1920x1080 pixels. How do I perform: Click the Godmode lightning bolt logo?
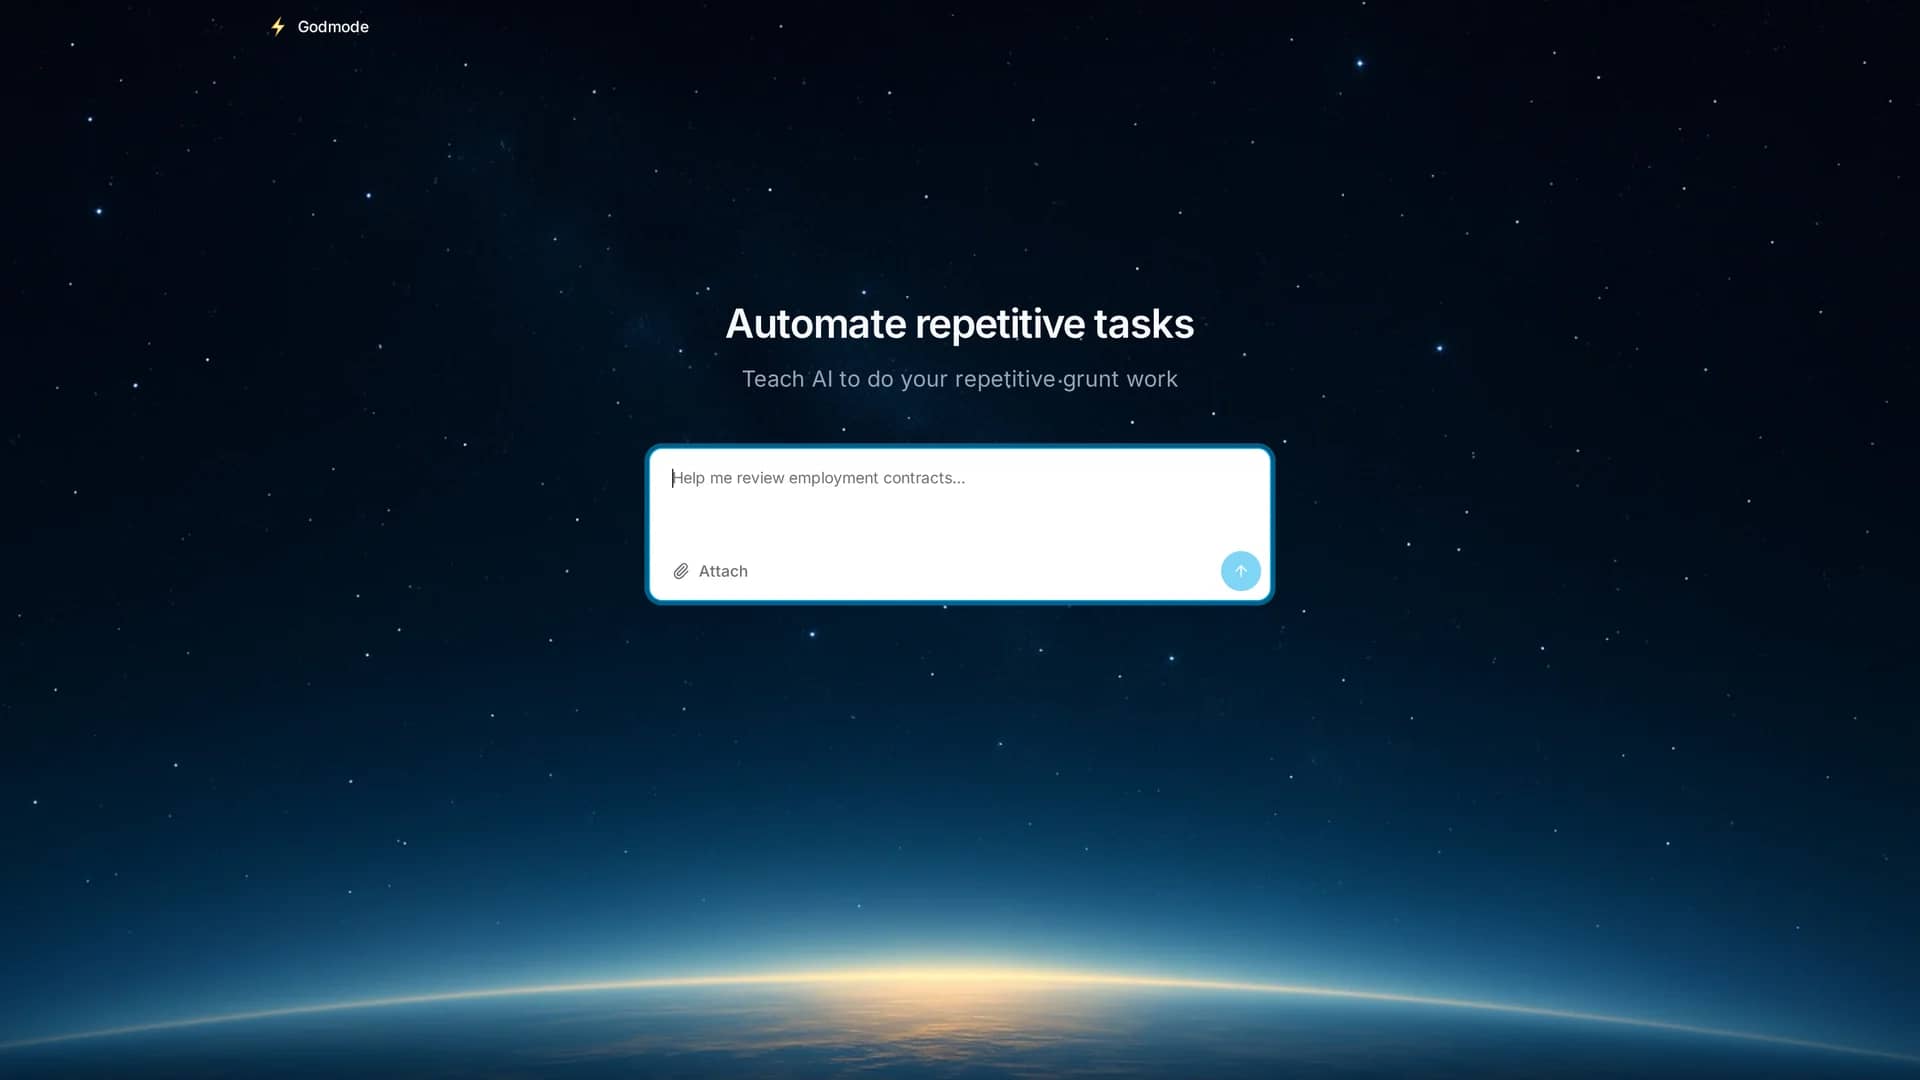pyautogui.click(x=278, y=27)
